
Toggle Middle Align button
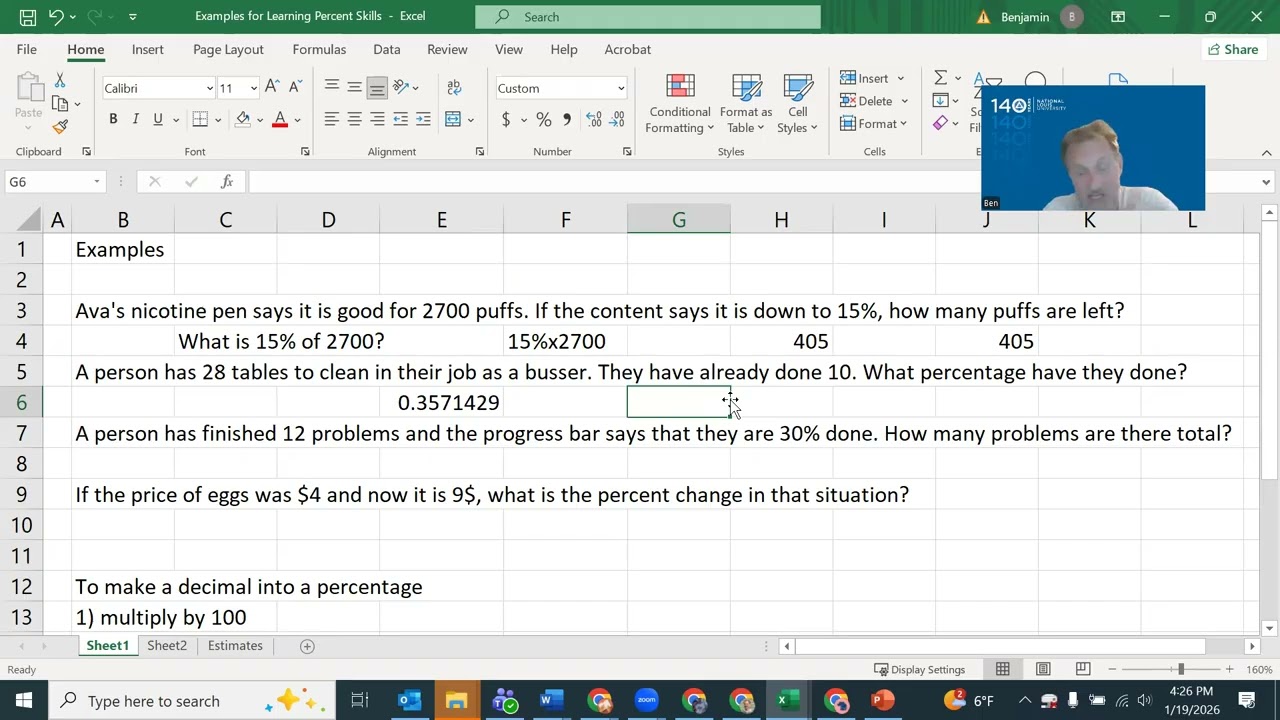[x=354, y=88]
